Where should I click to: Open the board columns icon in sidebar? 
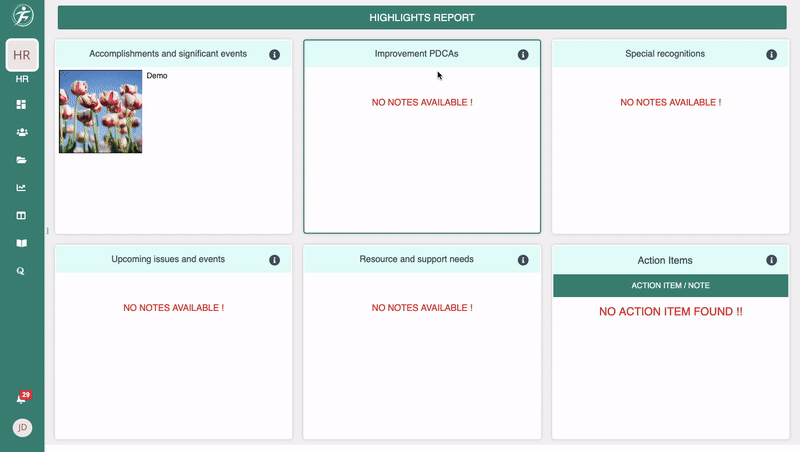pos(21,215)
